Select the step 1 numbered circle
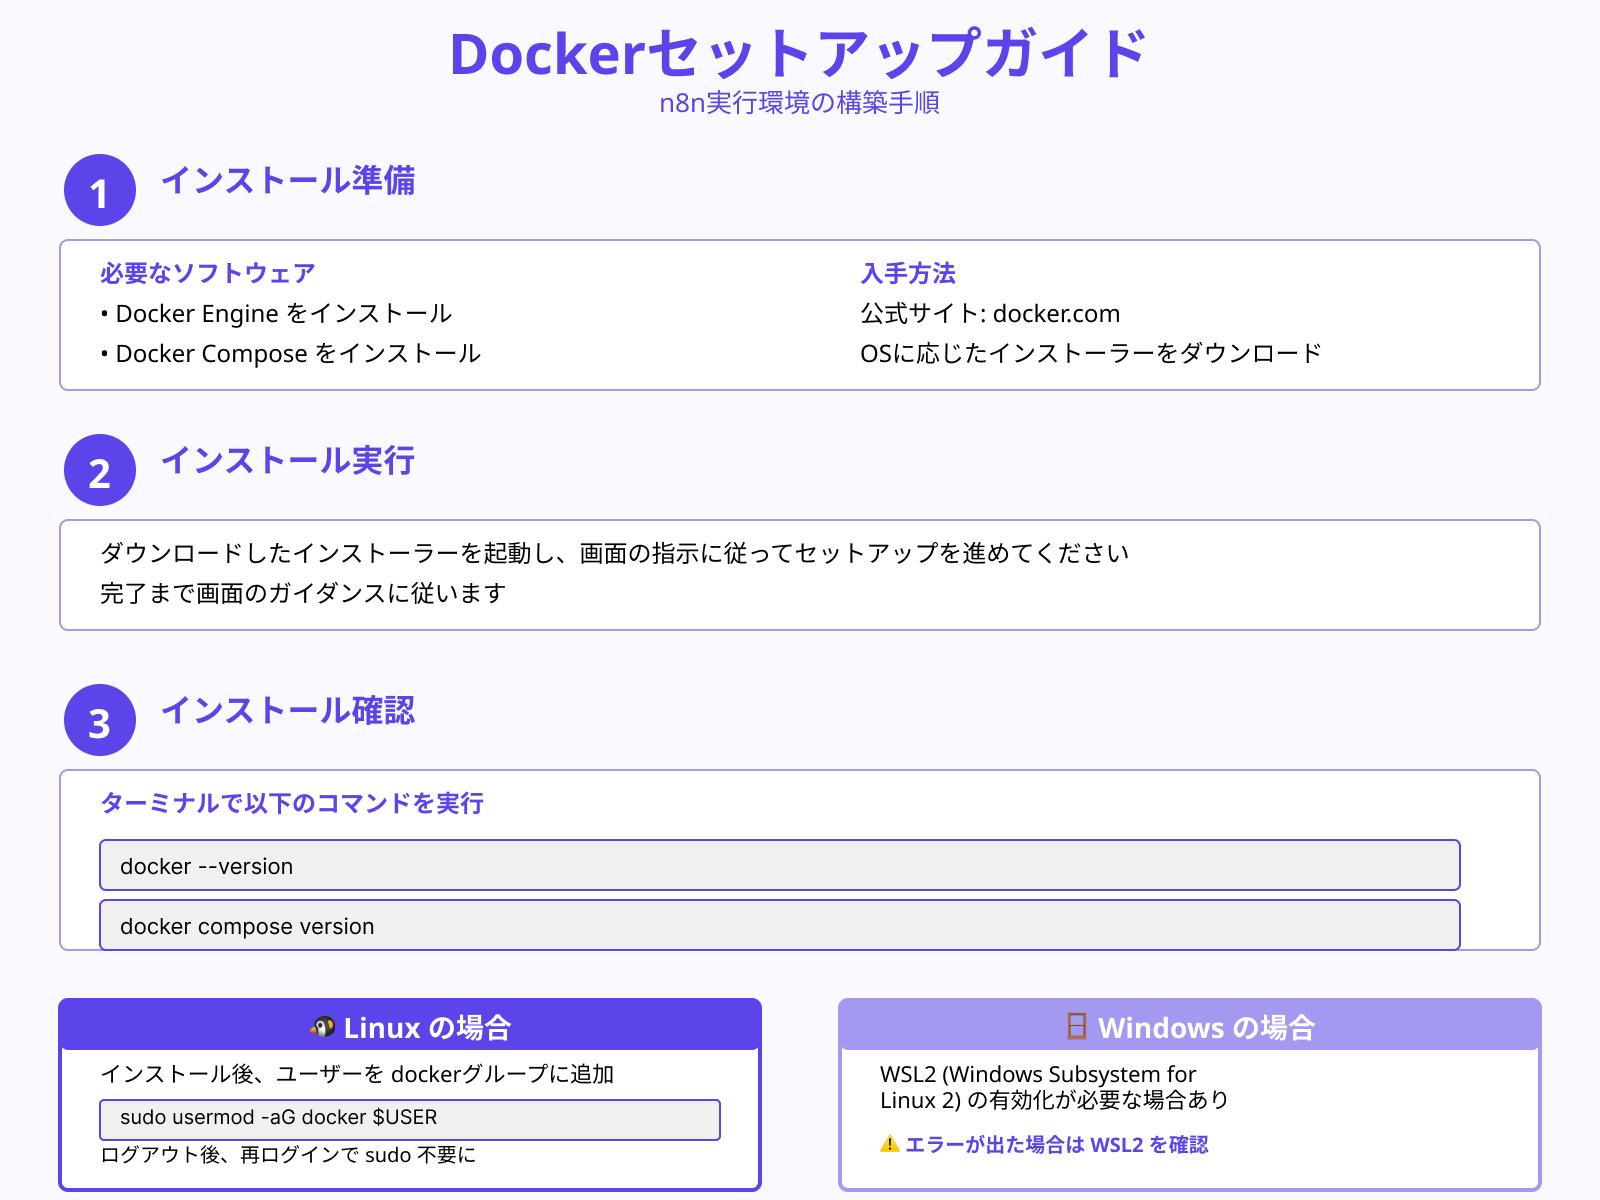1600x1200 pixels. [99, 190]
